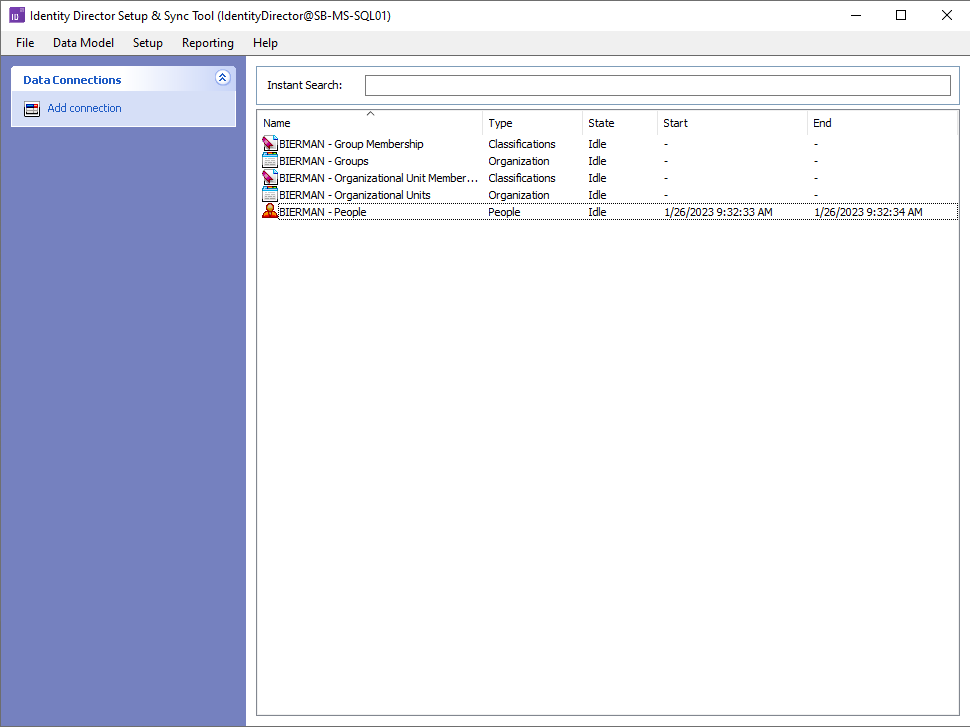
Task: Open the File menu
Action: point(25,43)
